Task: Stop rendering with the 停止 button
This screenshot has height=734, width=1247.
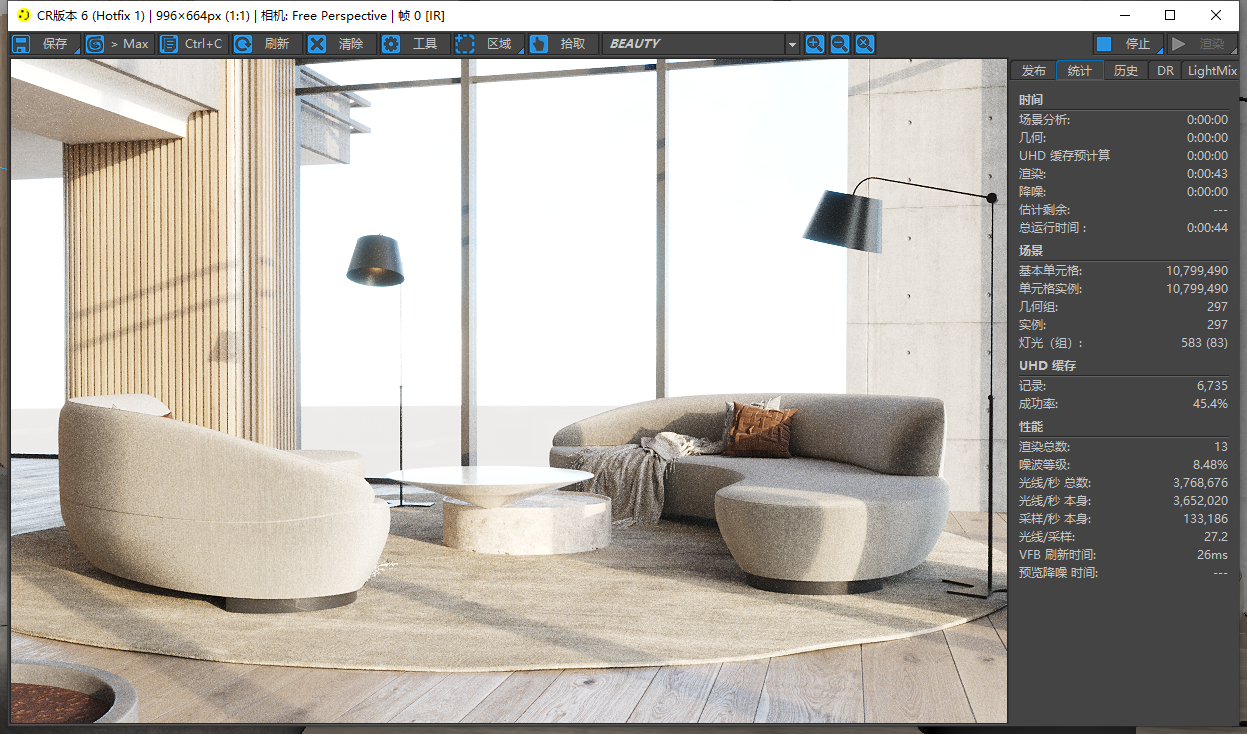Action: point(1126,44)
